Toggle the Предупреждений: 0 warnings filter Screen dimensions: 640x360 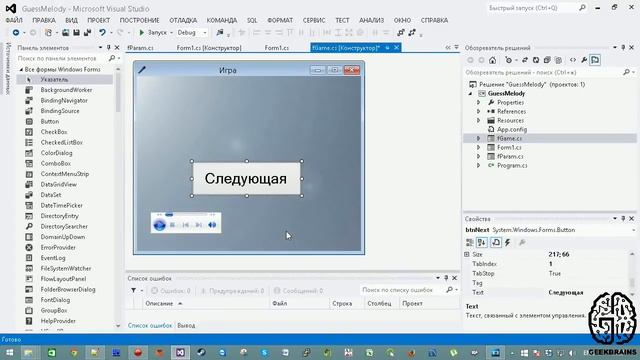click(232, 291)
